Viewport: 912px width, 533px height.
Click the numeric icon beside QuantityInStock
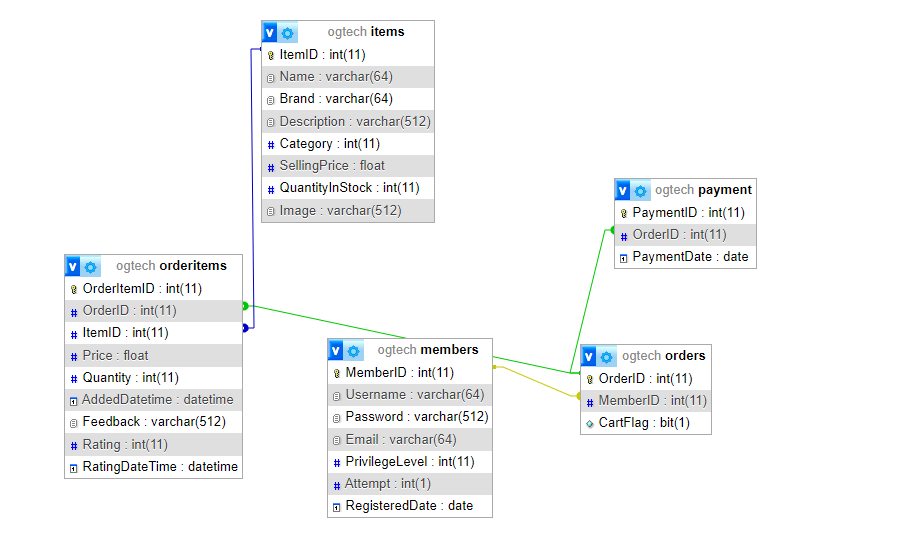click(x=270, y=190)
